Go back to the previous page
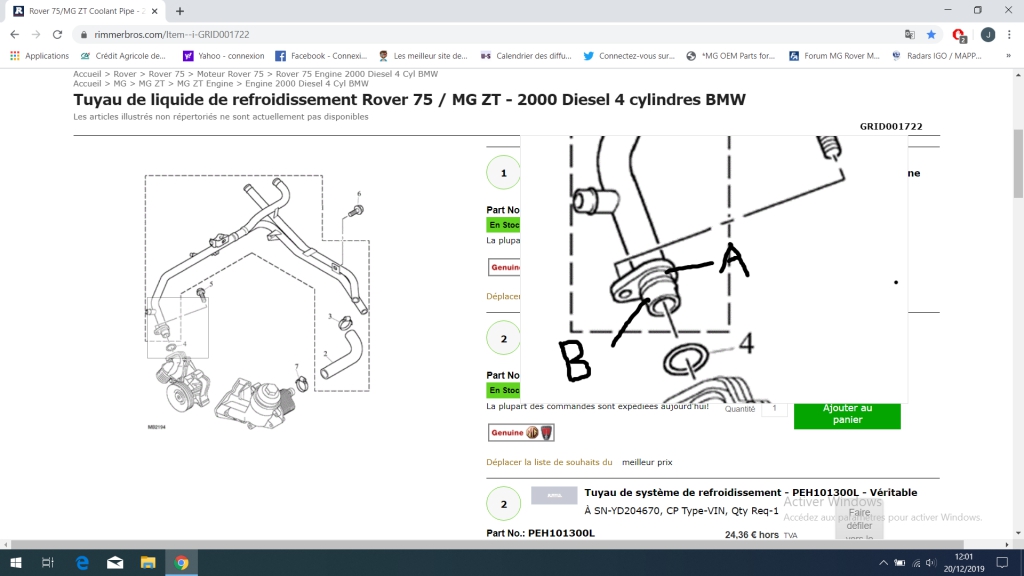This screenshot has height=576, width=1024. click(14, 35)
